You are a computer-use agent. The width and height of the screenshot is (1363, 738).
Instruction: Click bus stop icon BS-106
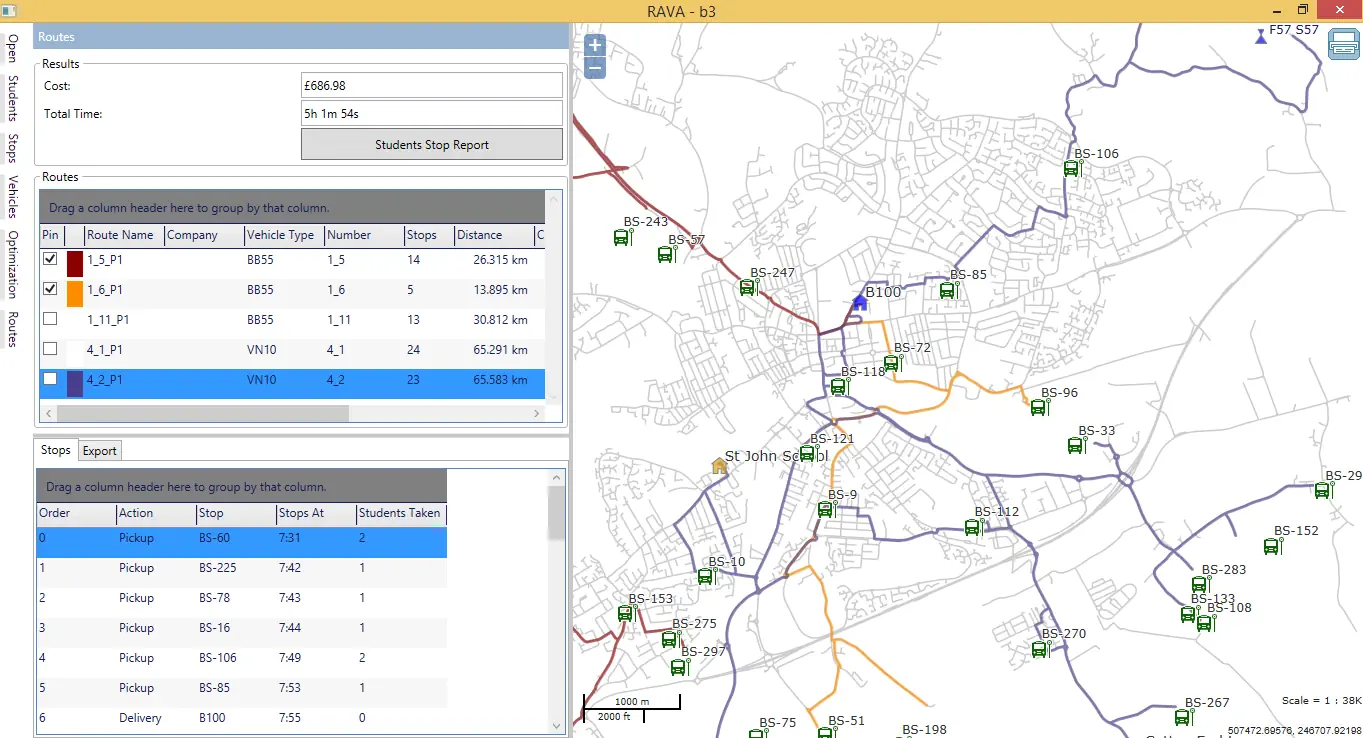(1072, 168)
